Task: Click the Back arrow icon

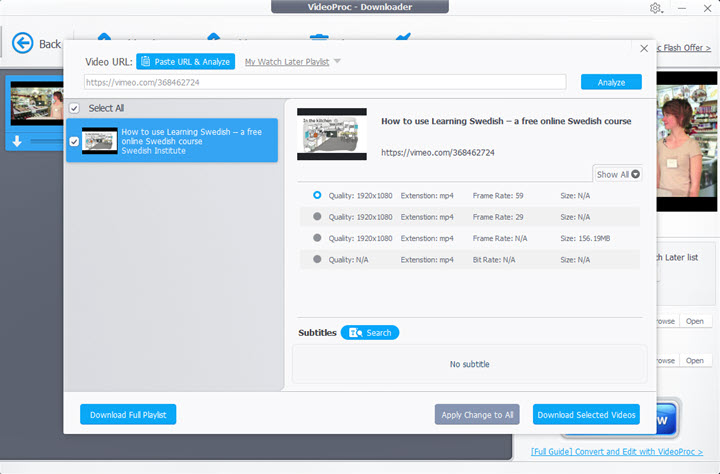Action: [22, 44]
